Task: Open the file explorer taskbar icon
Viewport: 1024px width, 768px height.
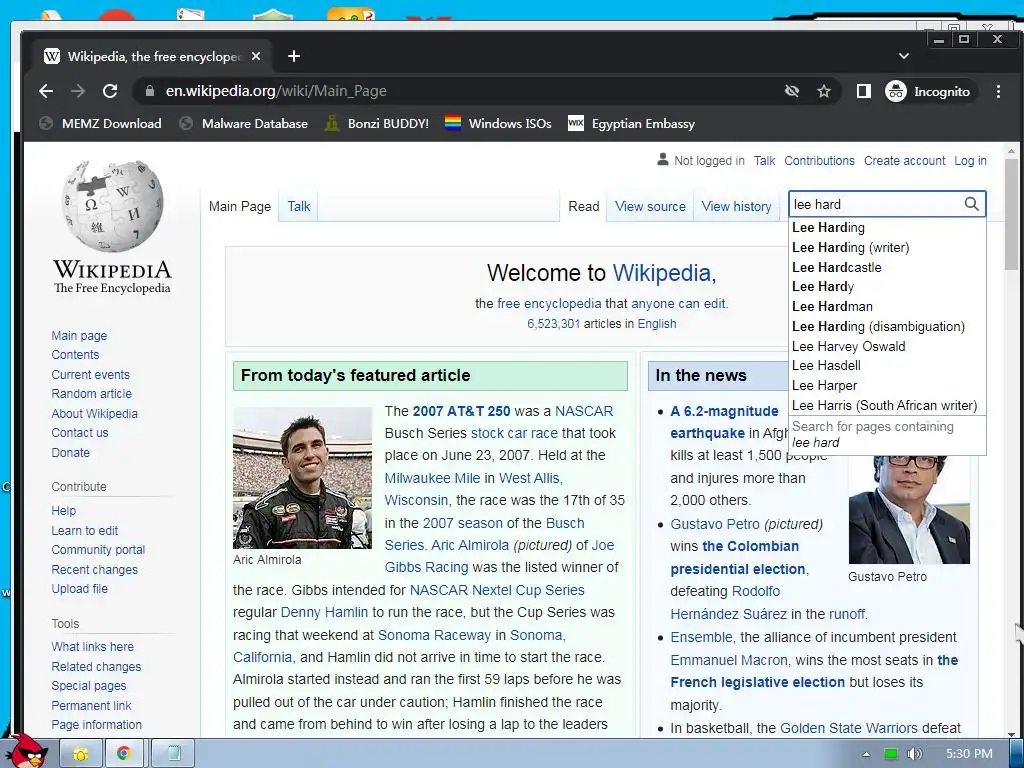Action: [x=81, y=754]
